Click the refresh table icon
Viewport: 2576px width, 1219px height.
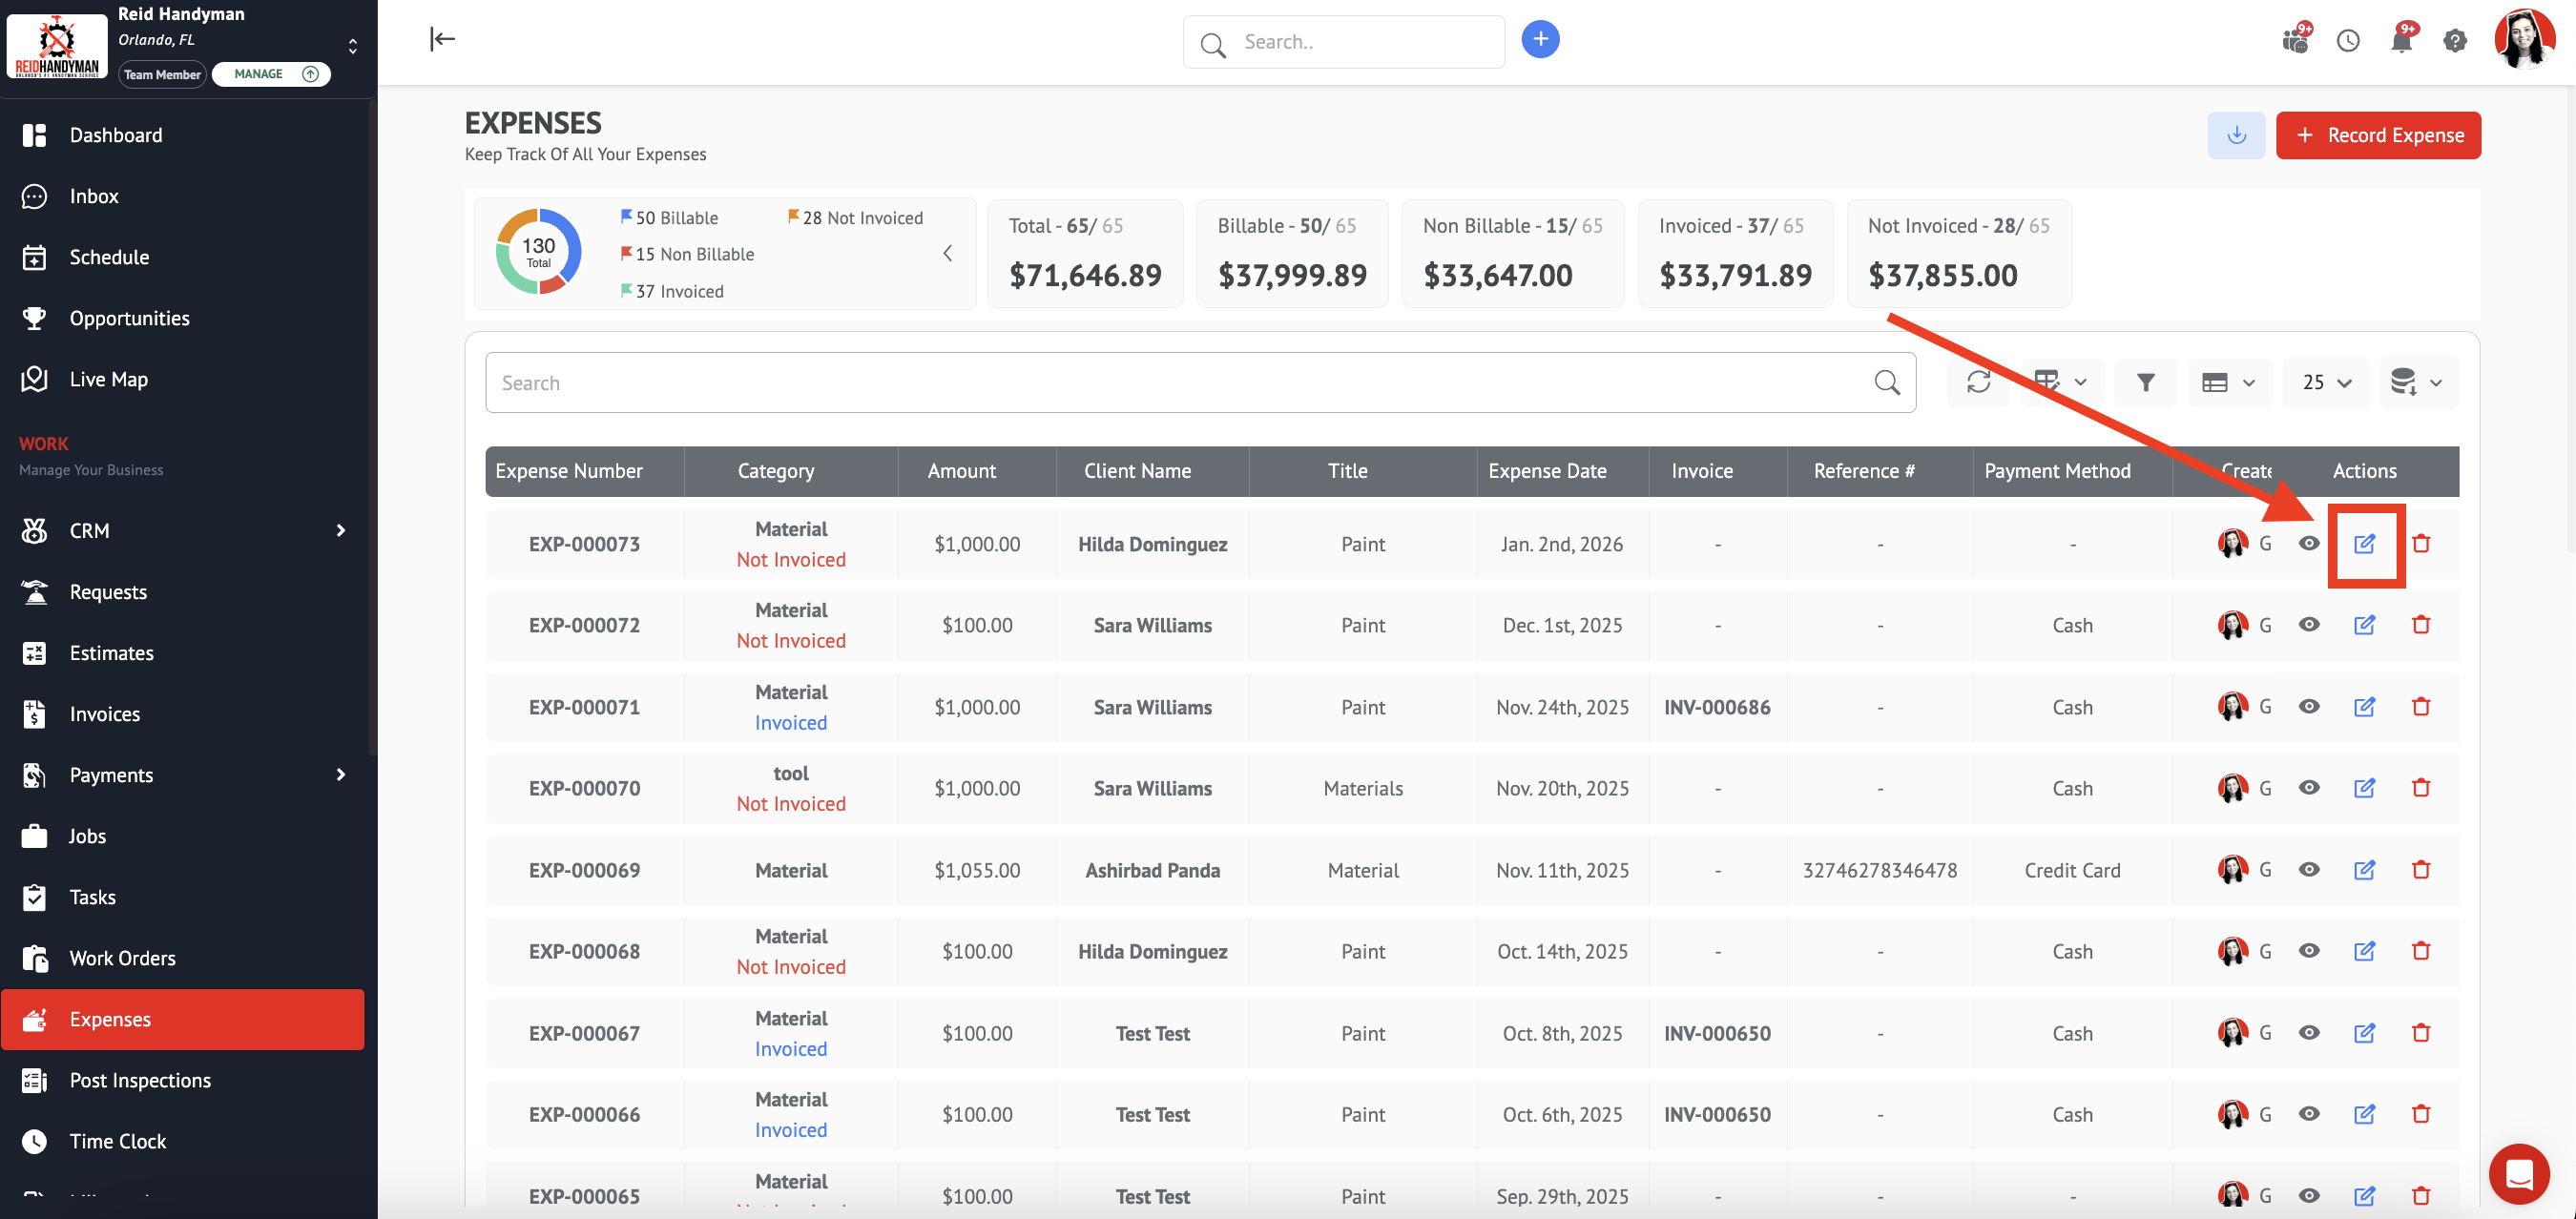pyautogui.click(x=1978, y=382)
